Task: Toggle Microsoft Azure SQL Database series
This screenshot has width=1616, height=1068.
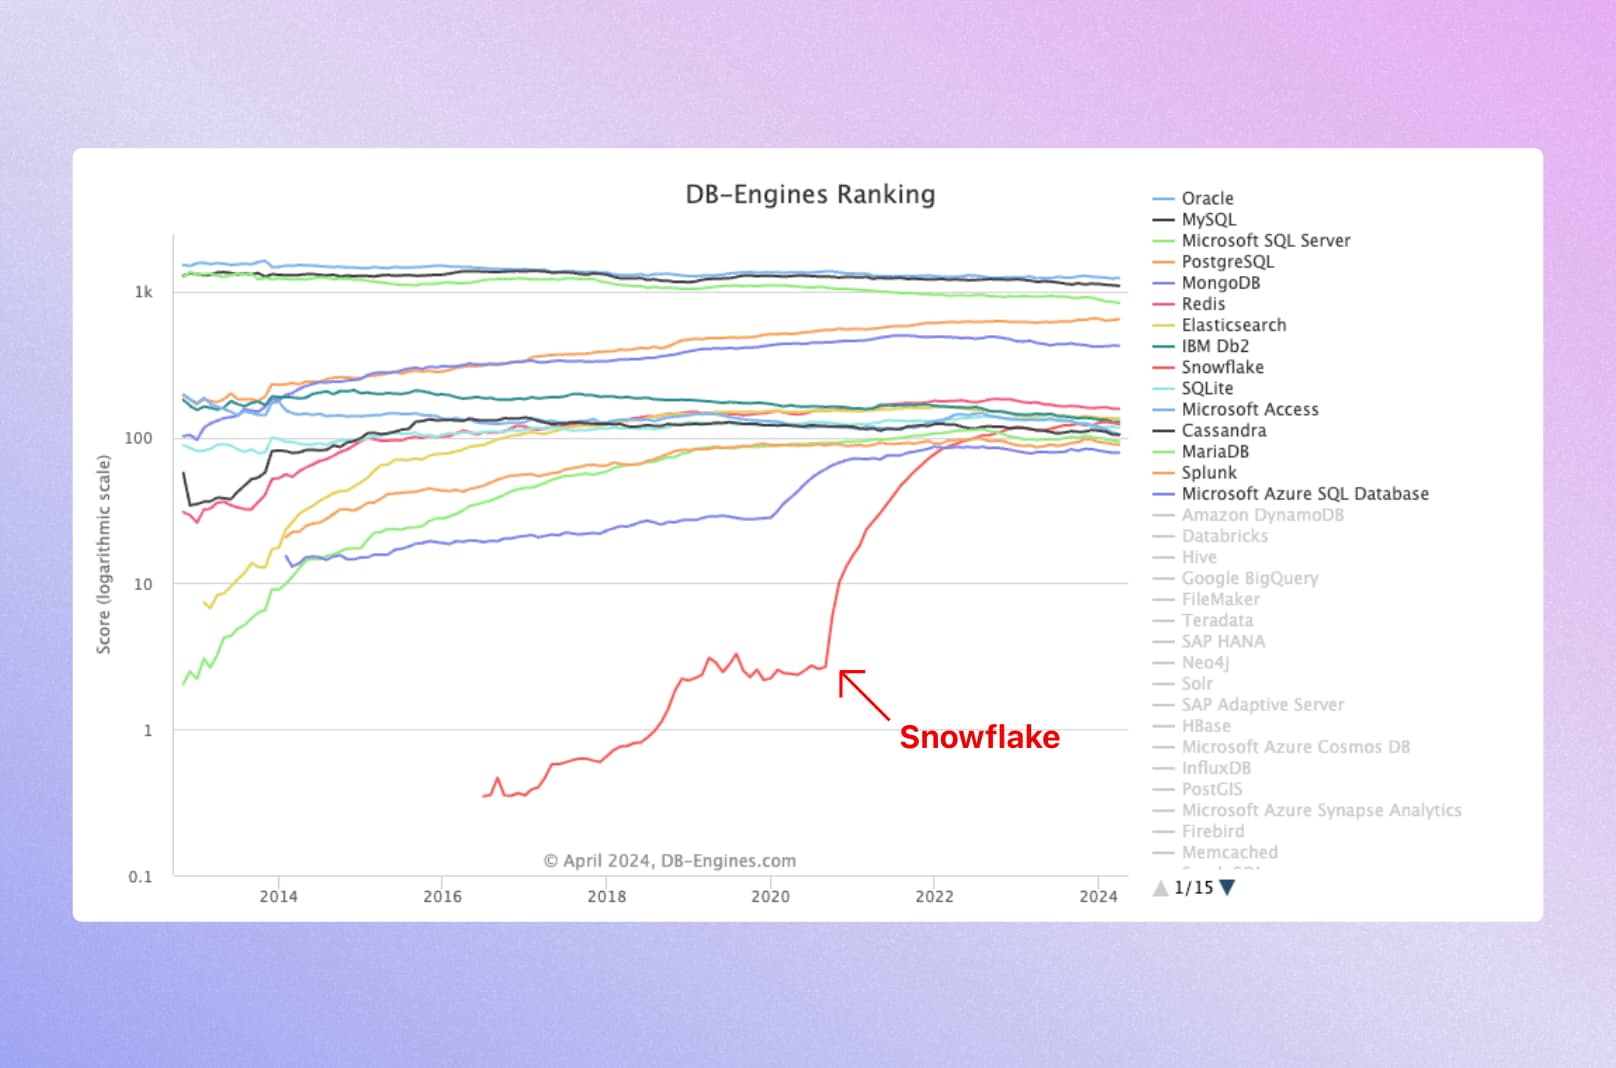Action: [x=1290, y=493]
